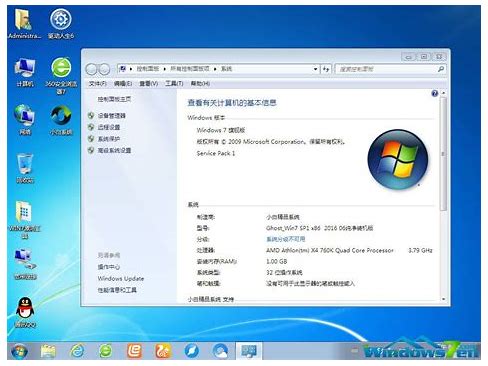The width and height of the screenshot is (488, 366).
Task: Click the 'Windows 7 旗舰版' edition text
Action: pos(221,130)
